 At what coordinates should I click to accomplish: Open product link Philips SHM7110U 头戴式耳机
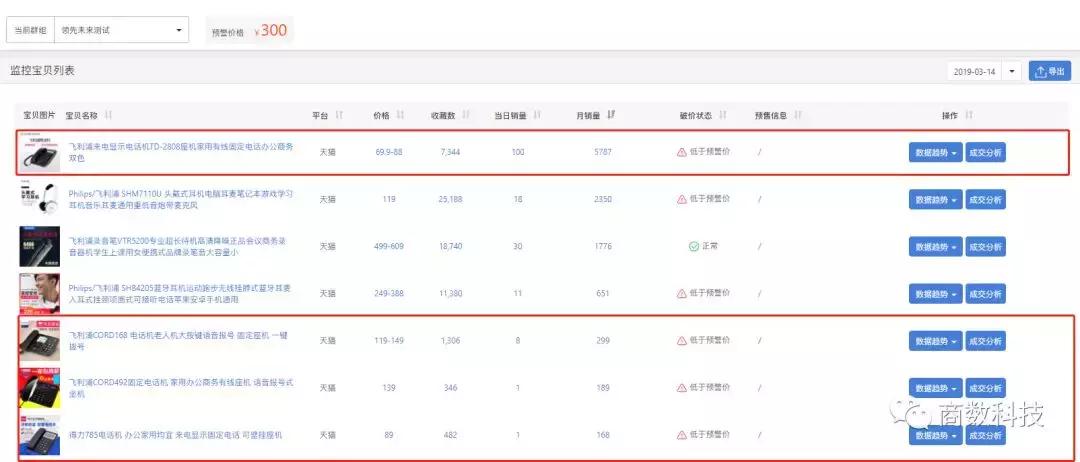click(x=180, y=199)
